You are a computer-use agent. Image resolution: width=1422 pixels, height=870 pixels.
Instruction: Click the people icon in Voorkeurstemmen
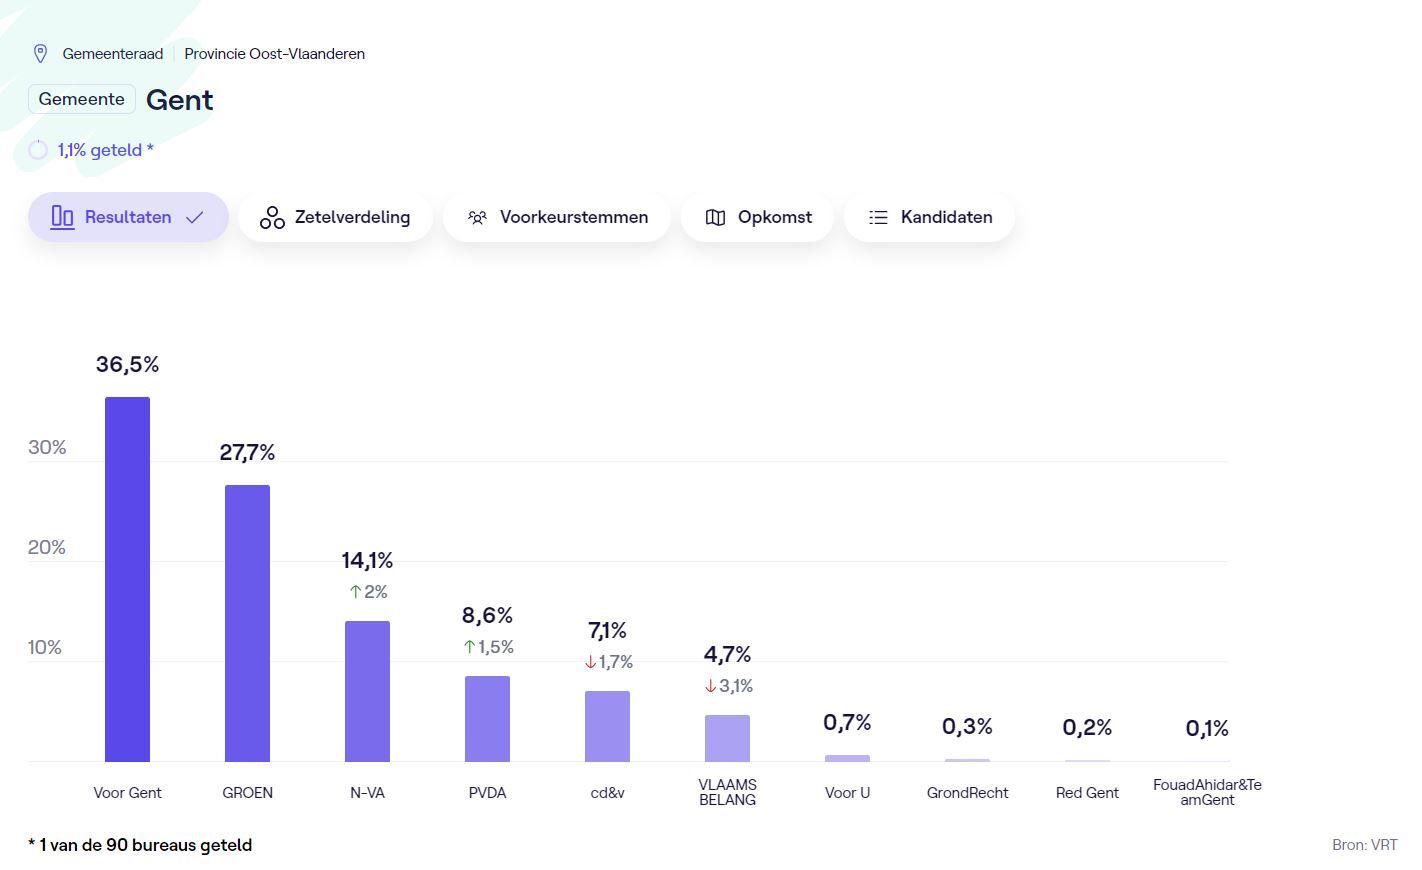coord(478,217)
